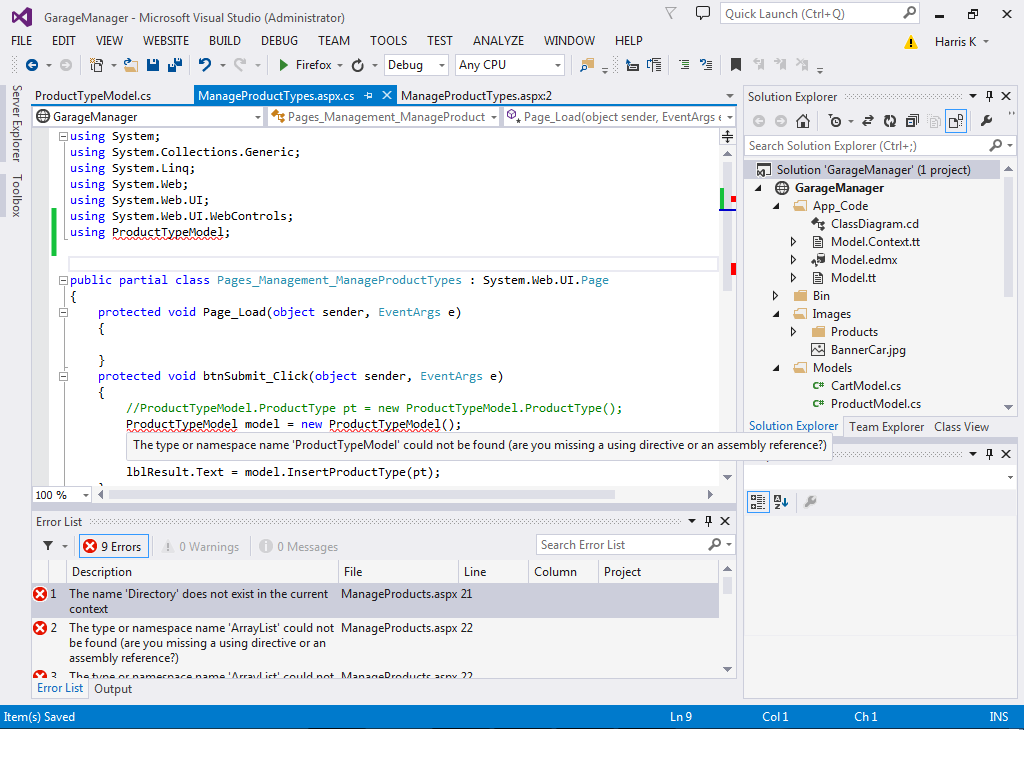This screenshot has width=1024, height=768.
Task: Open the BUILD menu
Action: [224, 41]
